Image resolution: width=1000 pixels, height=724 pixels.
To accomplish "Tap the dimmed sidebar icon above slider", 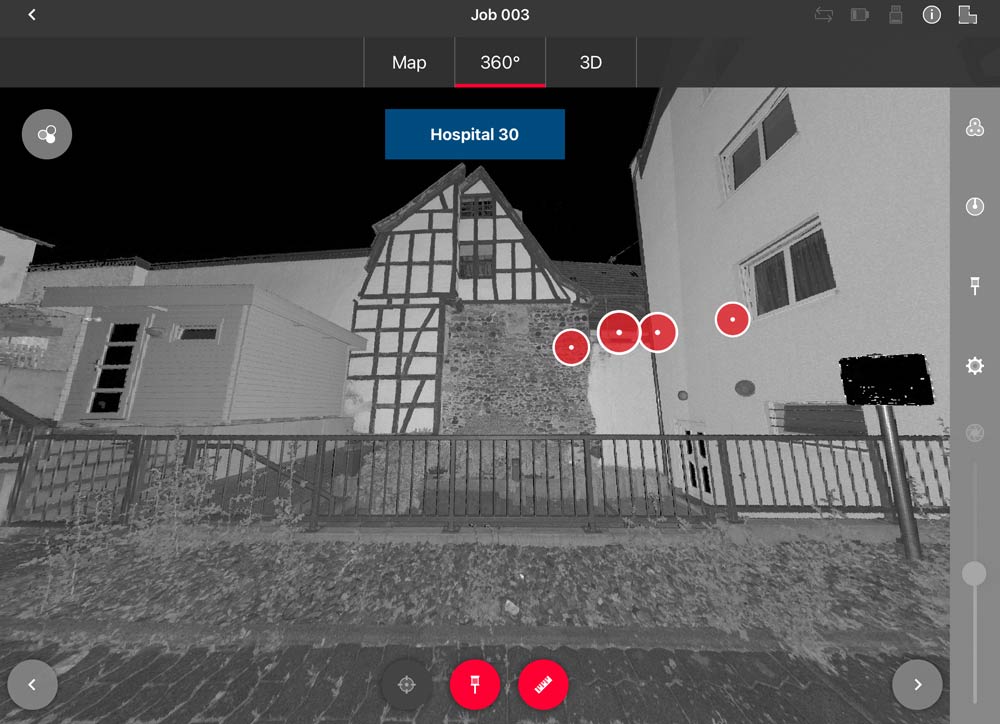I will tap(974, 433).
